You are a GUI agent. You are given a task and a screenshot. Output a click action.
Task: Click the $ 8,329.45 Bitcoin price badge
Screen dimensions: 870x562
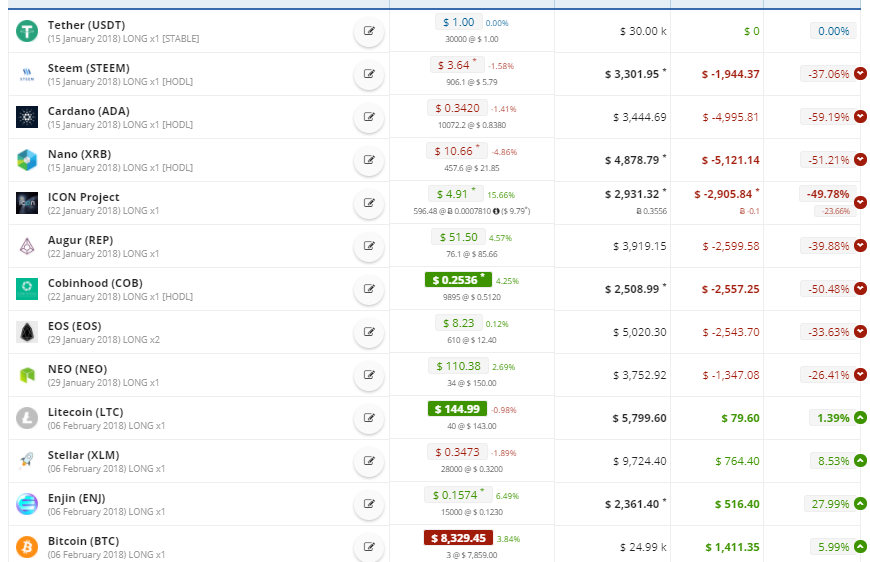pos(458,538)
